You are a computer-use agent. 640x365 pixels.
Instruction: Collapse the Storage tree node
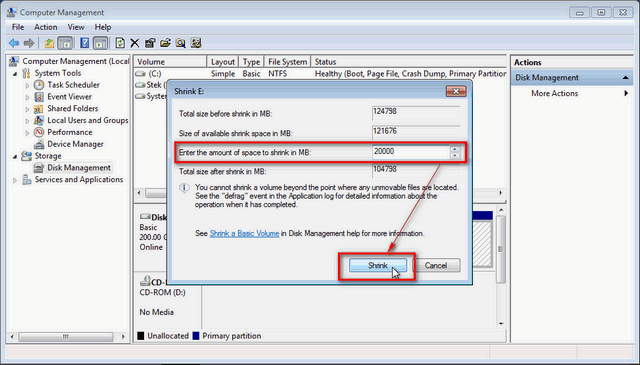pos(15,157)
